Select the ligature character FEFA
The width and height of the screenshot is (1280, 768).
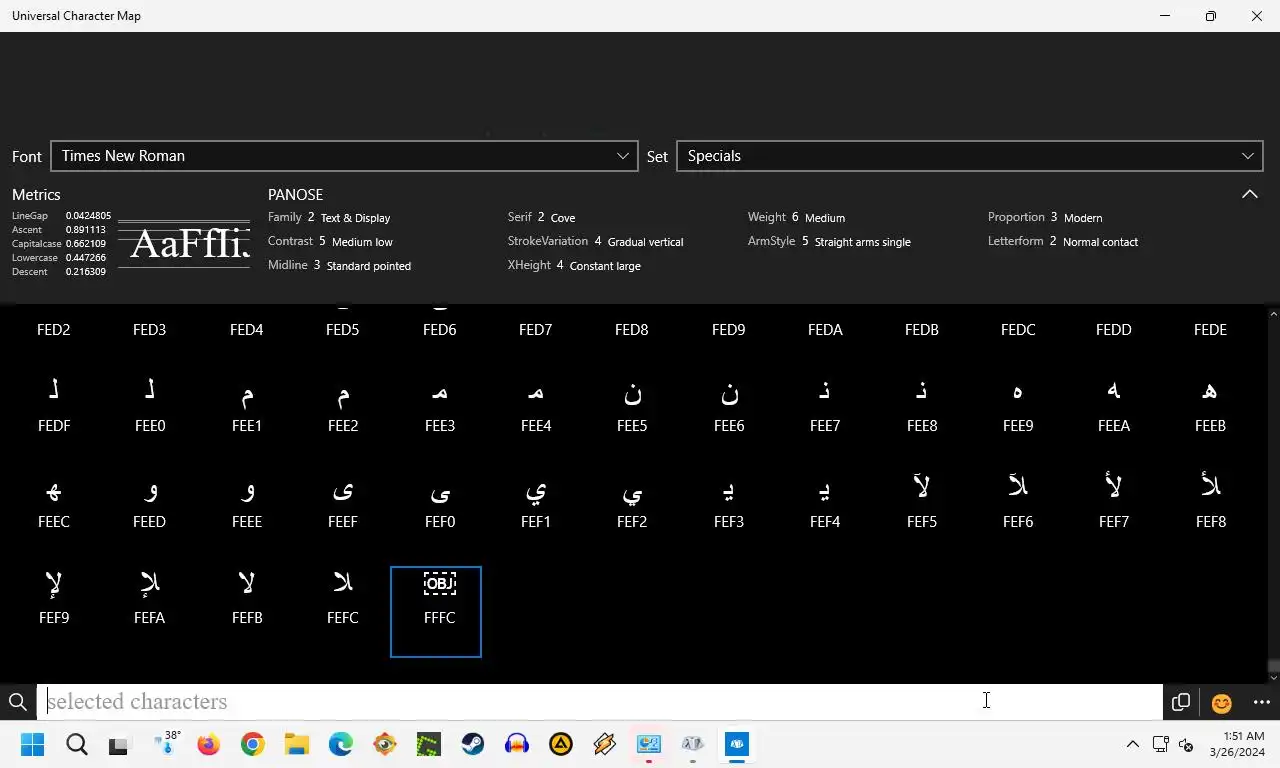(x=150, y=600)
